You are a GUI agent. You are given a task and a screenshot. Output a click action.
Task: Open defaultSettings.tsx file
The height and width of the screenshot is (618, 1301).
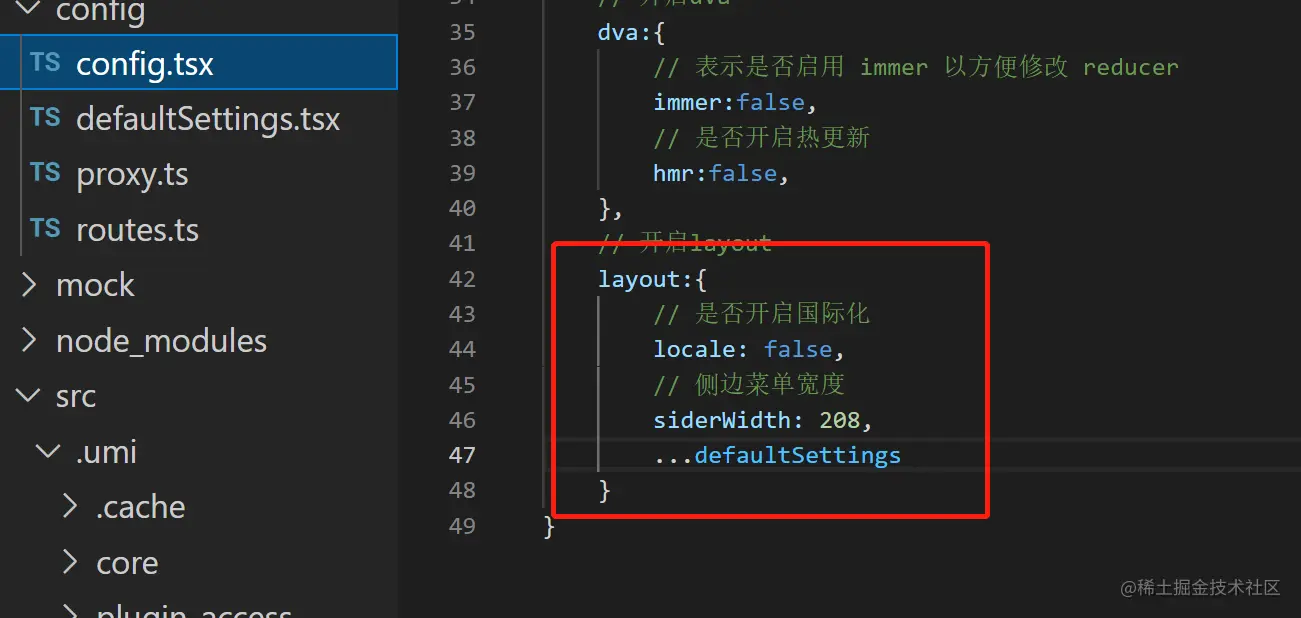click(208, 119)
